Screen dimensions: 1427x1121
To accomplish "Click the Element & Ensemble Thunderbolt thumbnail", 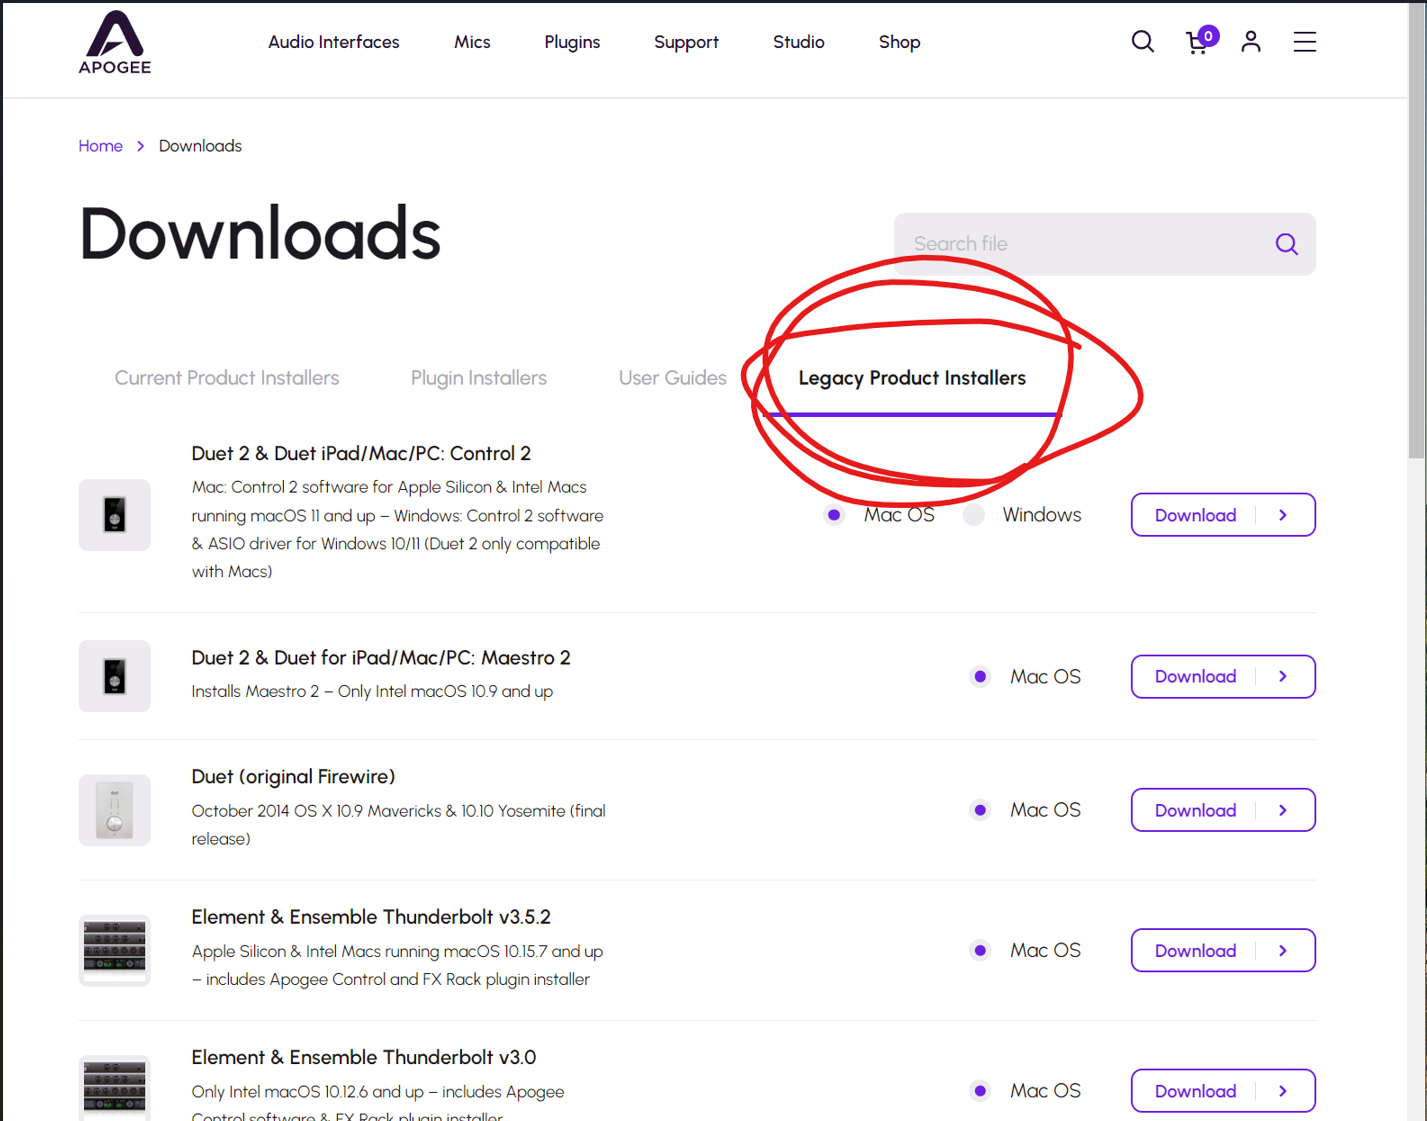I will click(114, 950).
